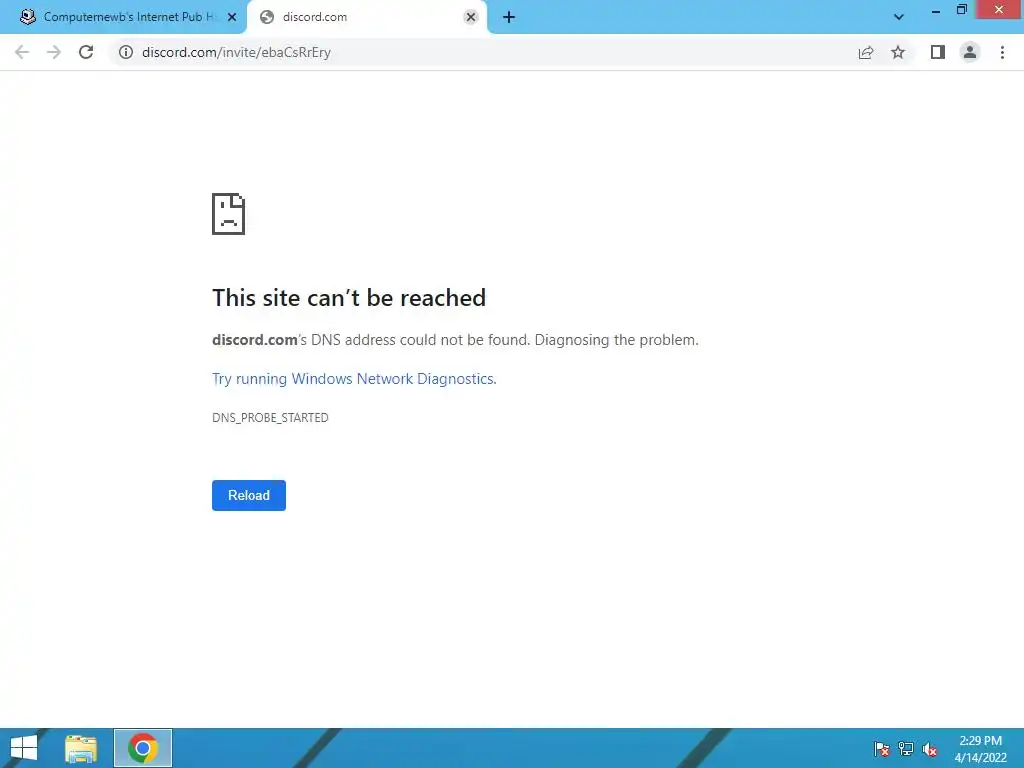The width and height of the screenshot is (1024, 768).
Task: Click the DNS address could not be found message
Action: pos(455,340)
